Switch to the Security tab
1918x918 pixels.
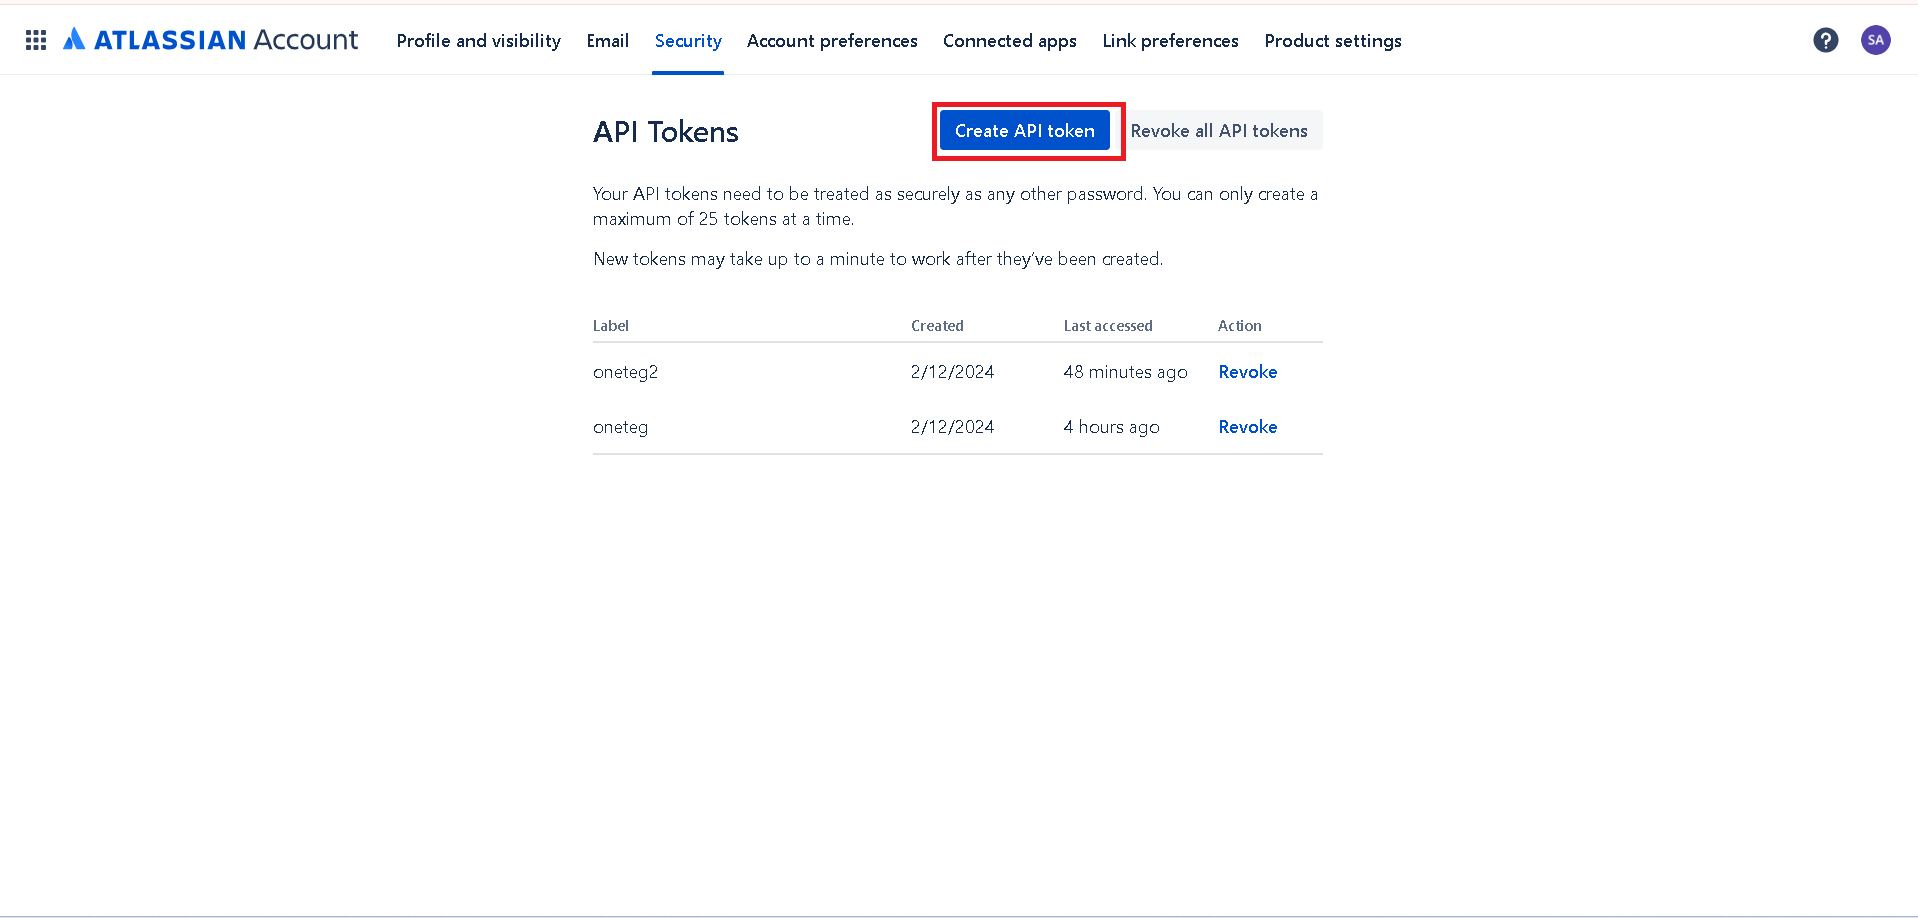(688, 41)
